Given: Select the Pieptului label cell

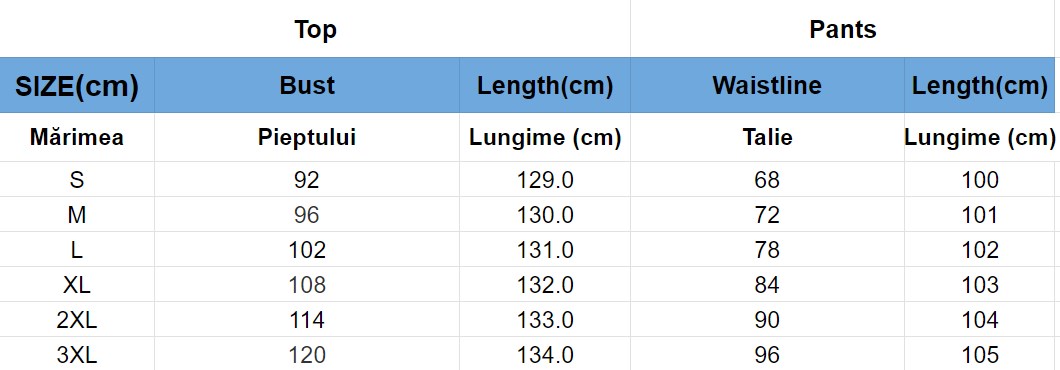Looking at the screenshot, I should 307,137.
